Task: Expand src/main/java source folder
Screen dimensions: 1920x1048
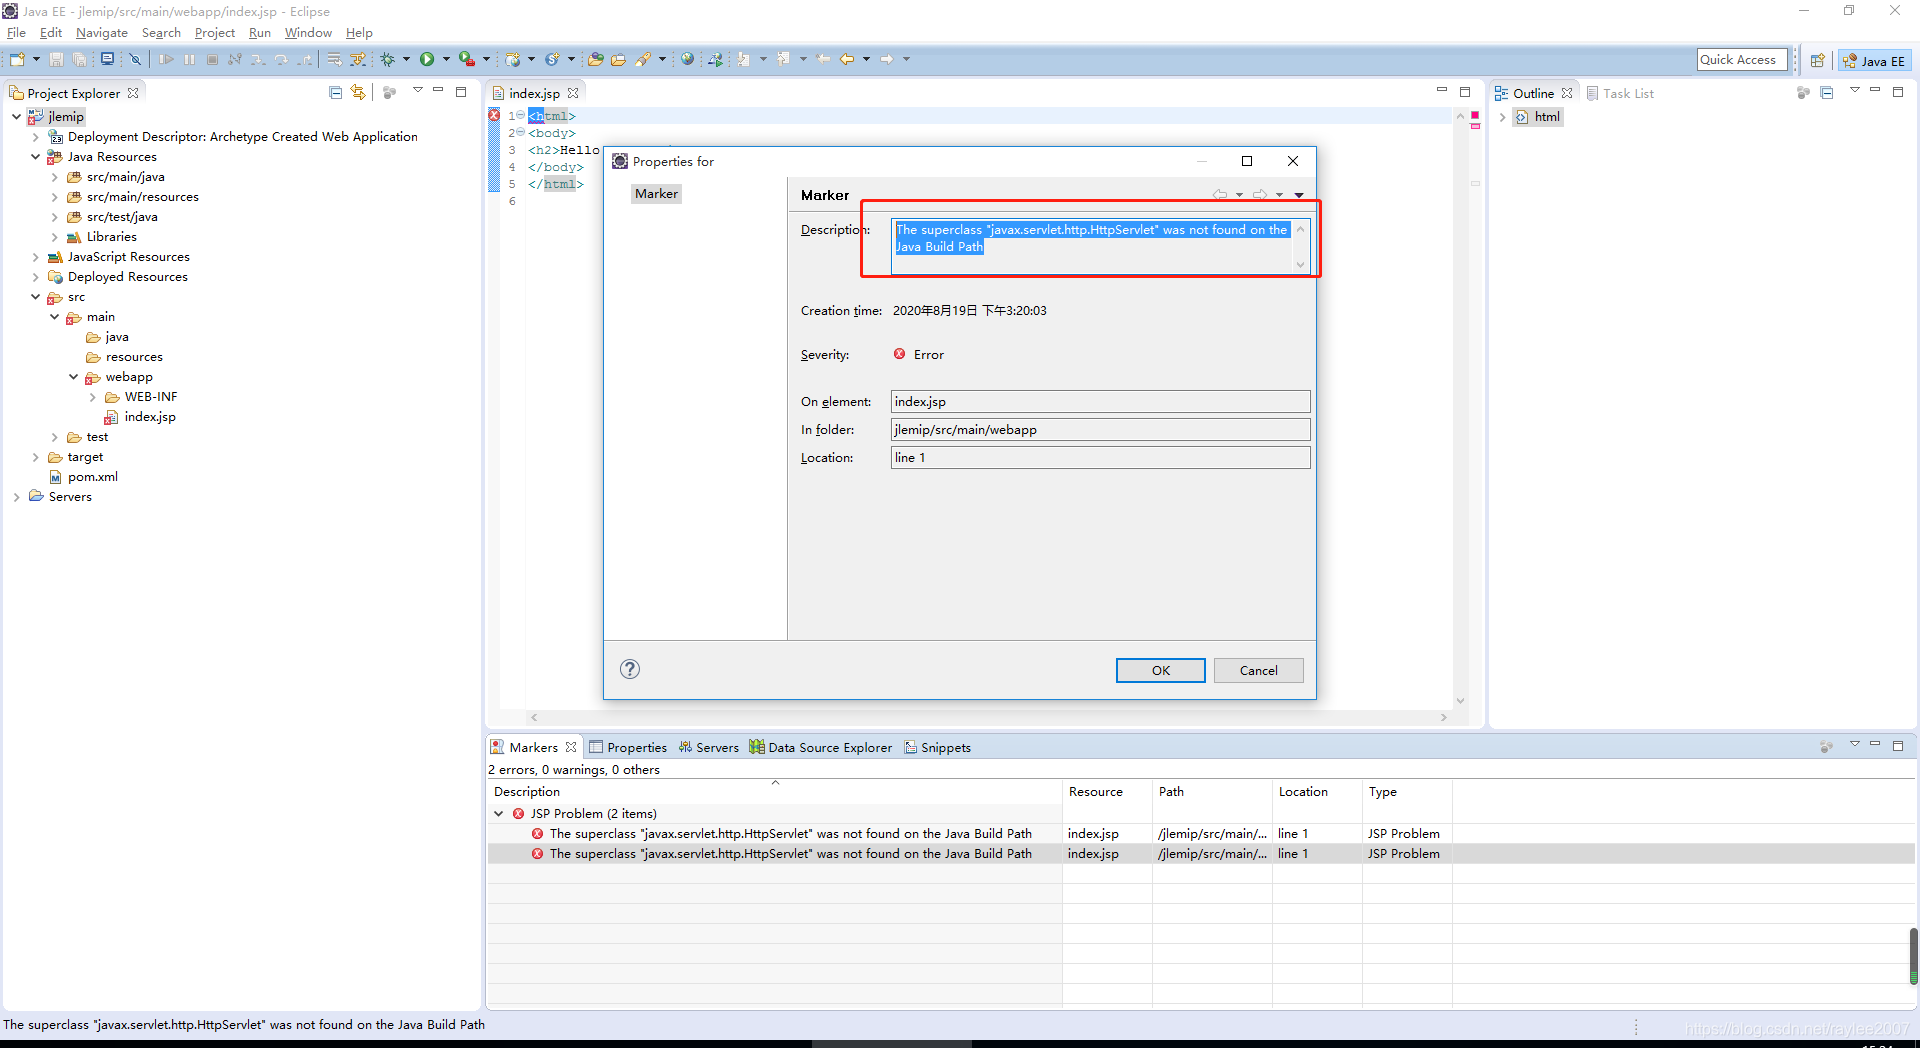Action: tap(55, 177)
